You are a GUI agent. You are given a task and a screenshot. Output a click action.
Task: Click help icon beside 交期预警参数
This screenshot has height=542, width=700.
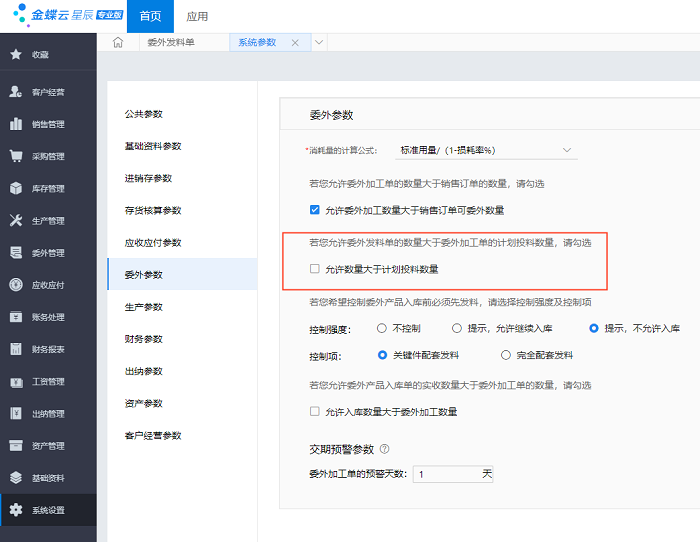pyautogui.click(x=384, y=449)
